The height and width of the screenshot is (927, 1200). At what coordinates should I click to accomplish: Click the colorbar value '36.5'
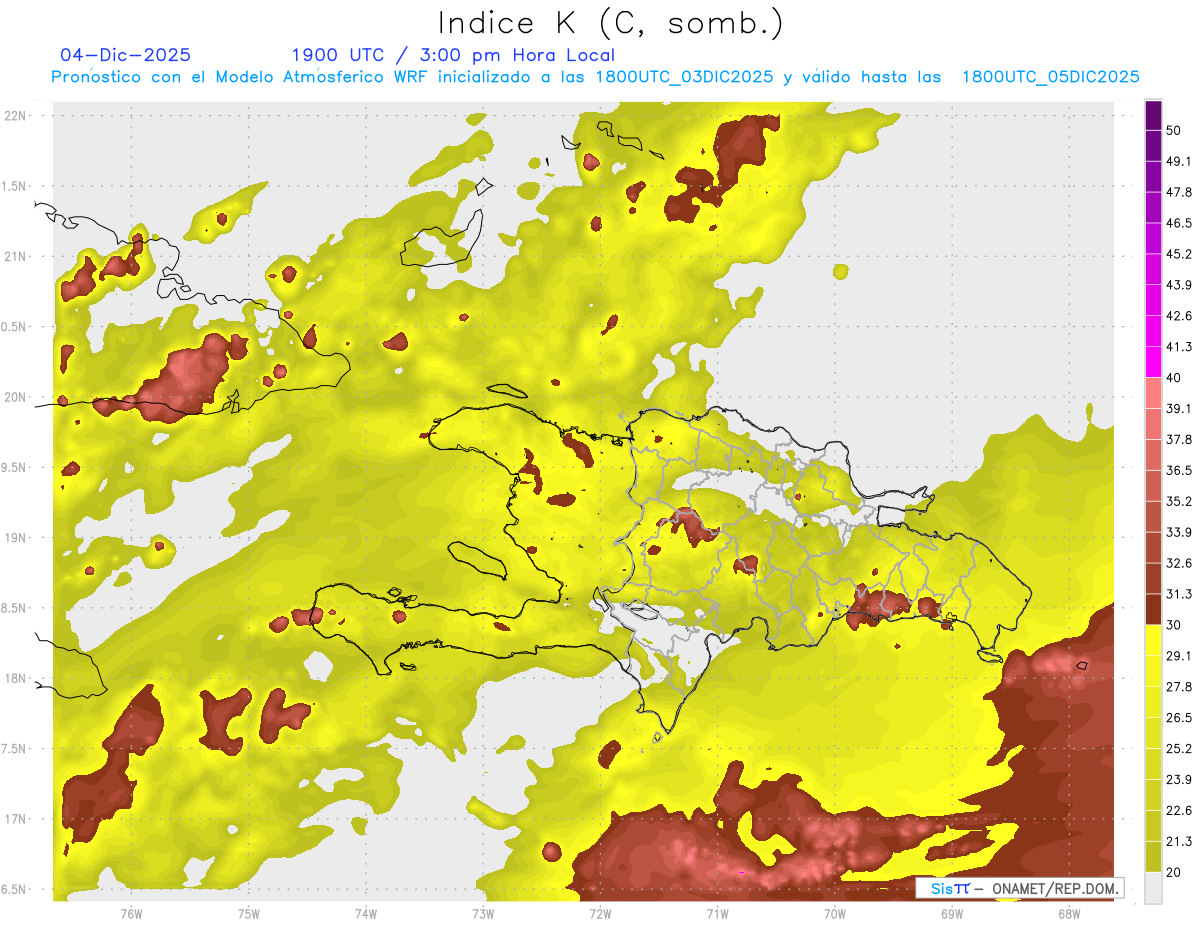tap(1179, 470)
